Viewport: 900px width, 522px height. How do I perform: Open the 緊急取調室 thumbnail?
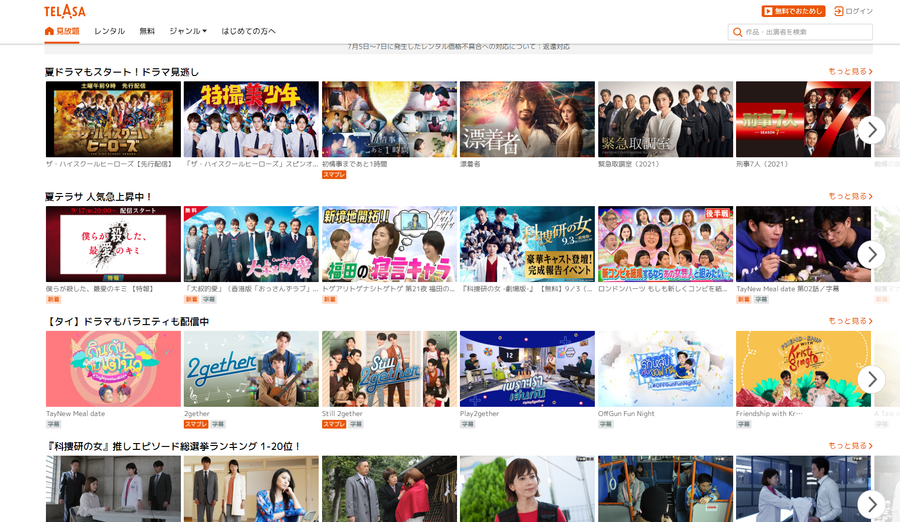point(665,119)
